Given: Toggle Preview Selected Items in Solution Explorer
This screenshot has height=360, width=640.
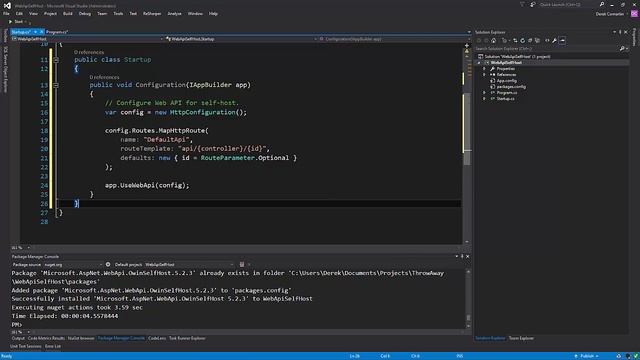Looking at the screenshot, I should point(562,40).
